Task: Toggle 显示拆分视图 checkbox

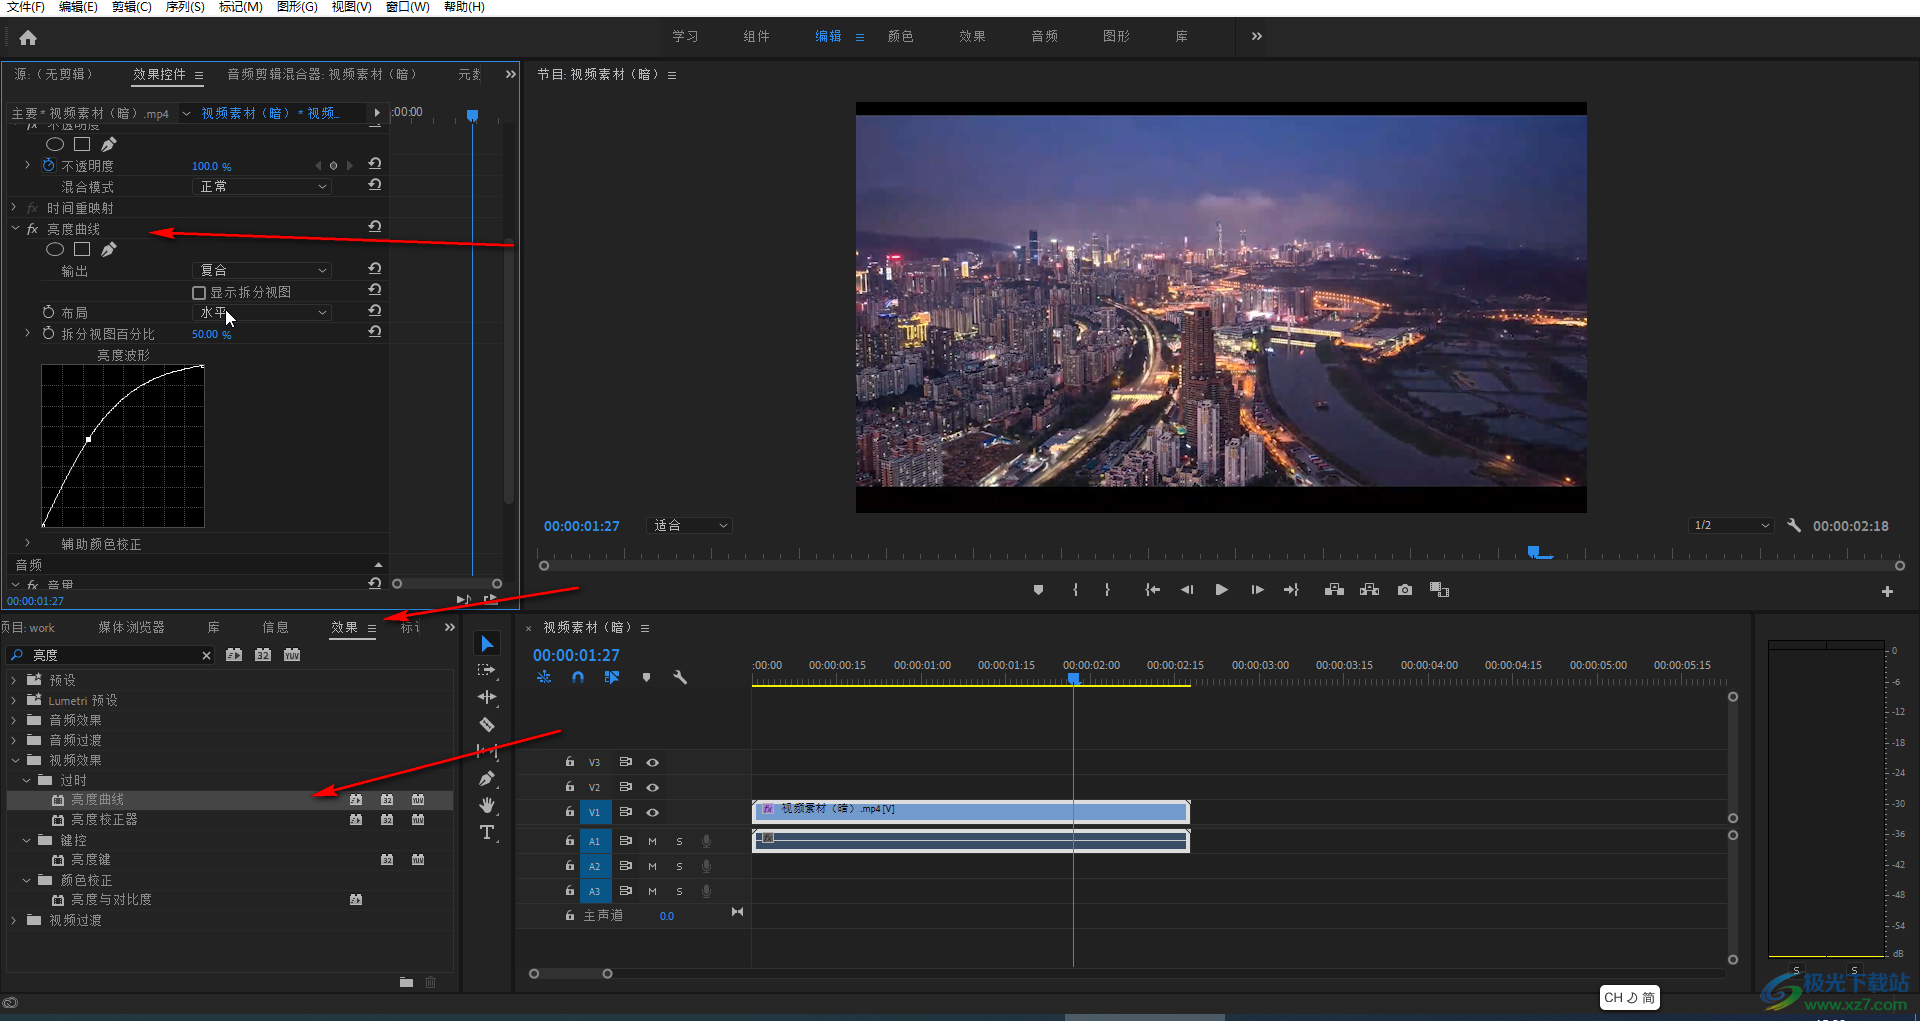Action: [x=199, y=292]
